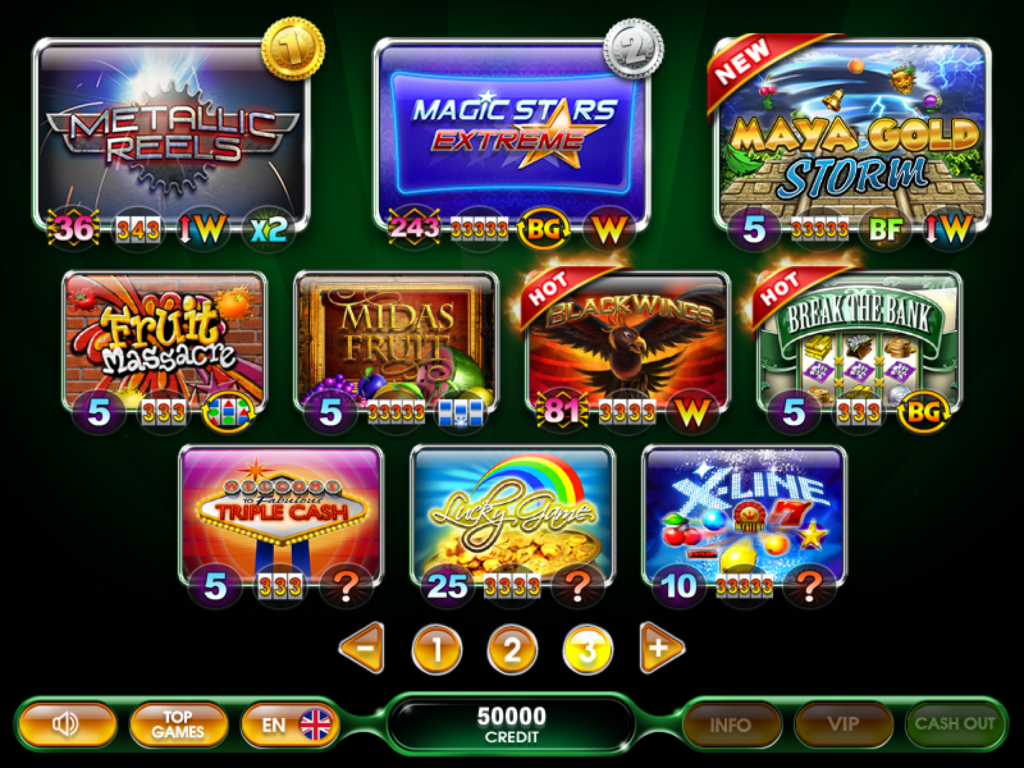Open the EN language selector
The height and width of the screenshot is (768, 1024).
pyautogui.click(x=290, y=724)
